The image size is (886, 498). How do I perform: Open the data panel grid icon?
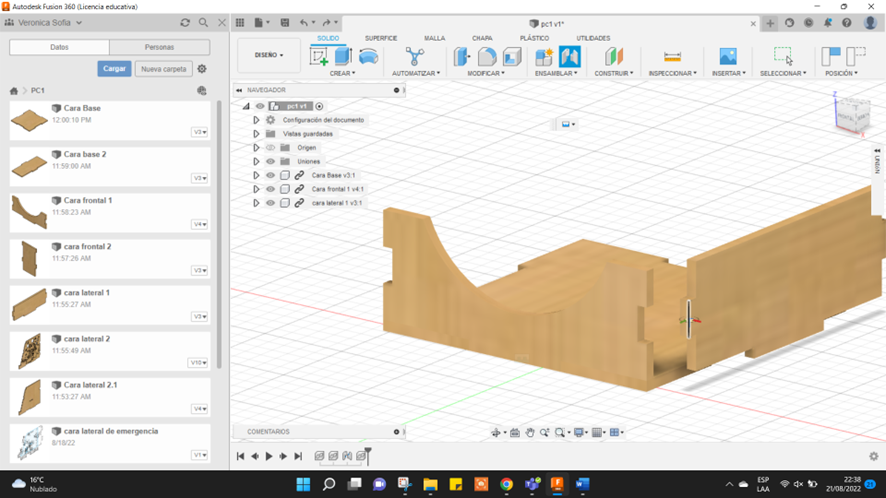tap(240, 23)
